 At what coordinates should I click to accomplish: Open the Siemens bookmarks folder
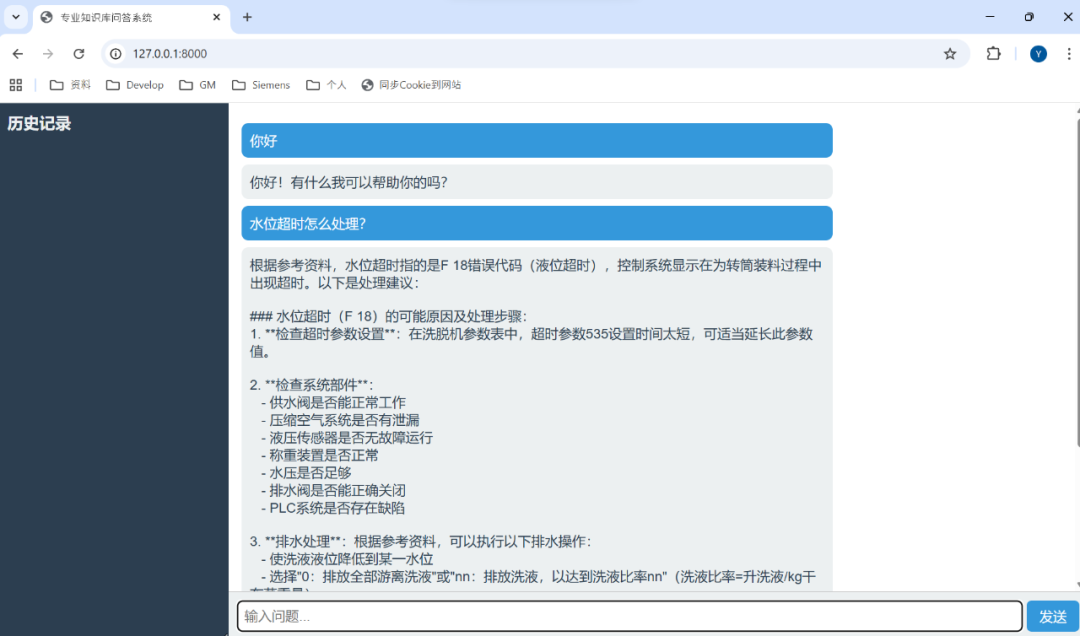[x=261, y=85]
